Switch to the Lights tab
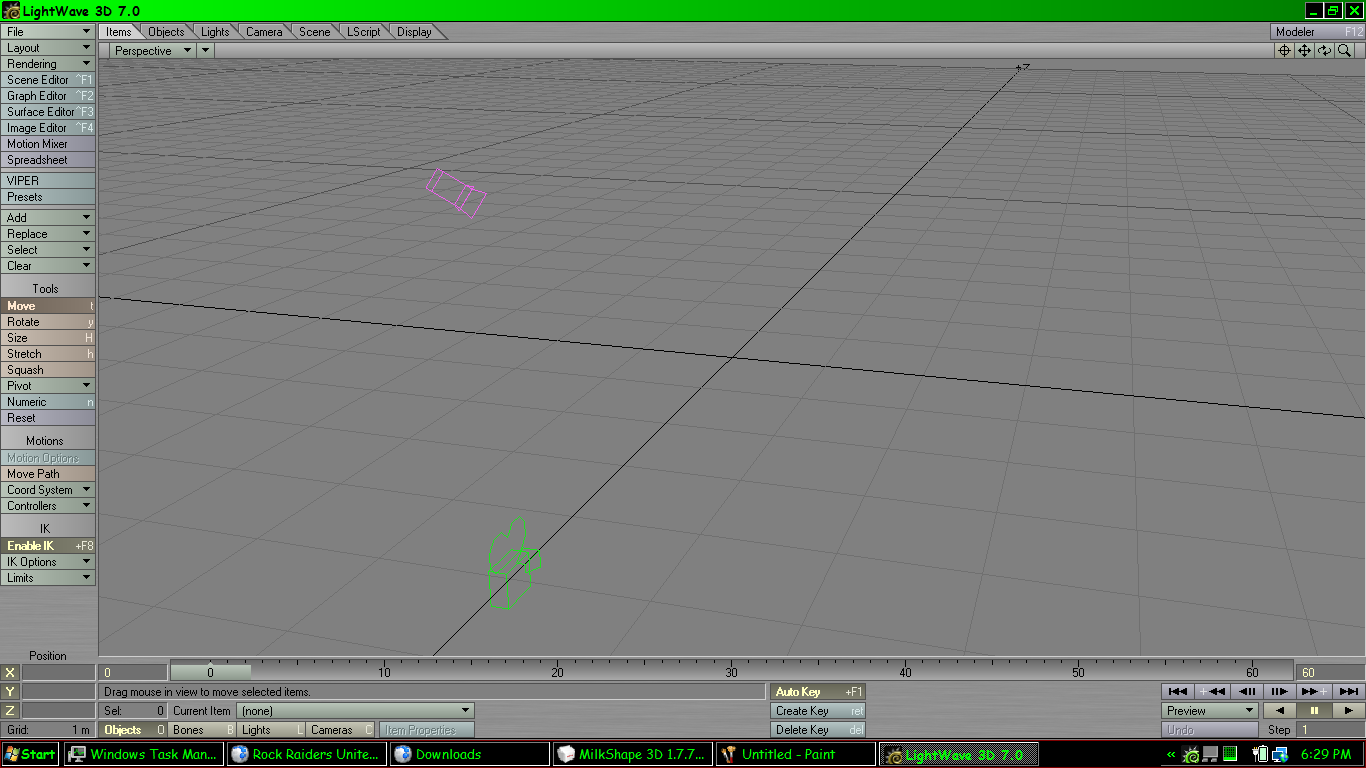 pyautogui.click(x=215, y=32)
